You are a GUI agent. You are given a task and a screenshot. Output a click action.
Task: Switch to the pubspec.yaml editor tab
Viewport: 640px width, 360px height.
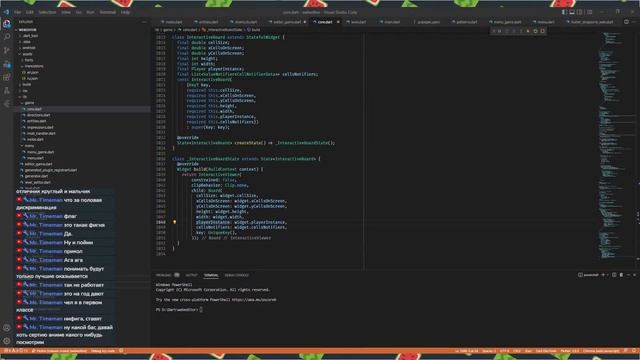428,22
